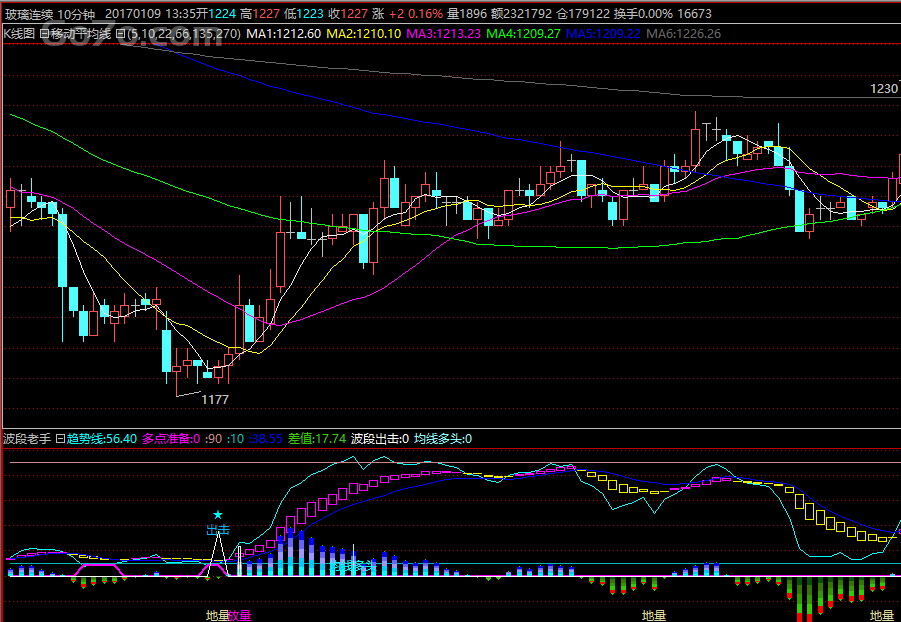Select the 玻璃连续 10分钟 contract title
901x622 pixels.
point(50,13)
